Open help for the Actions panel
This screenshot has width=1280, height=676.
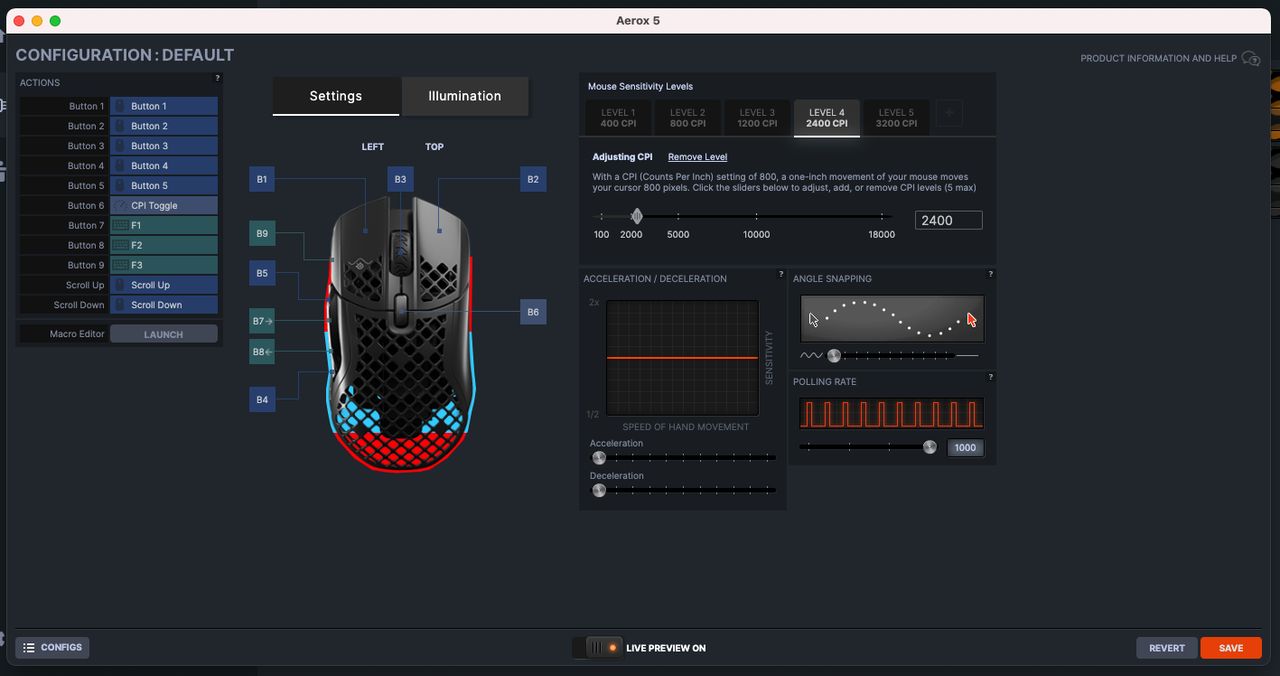coord(217,78)
